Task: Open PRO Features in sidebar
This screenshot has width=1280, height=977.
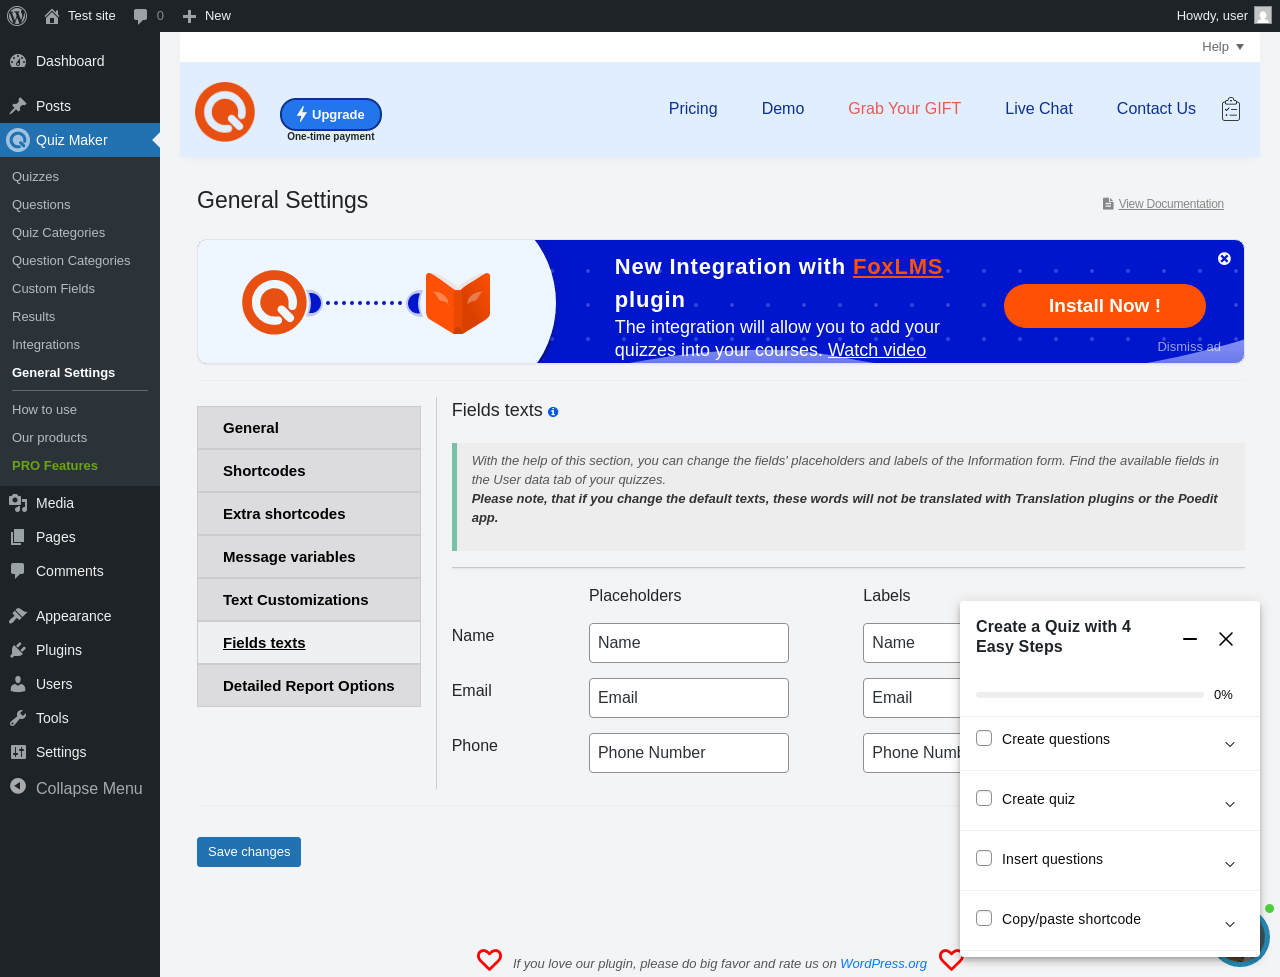Action: pyautogui.click(x=55, y=466)
